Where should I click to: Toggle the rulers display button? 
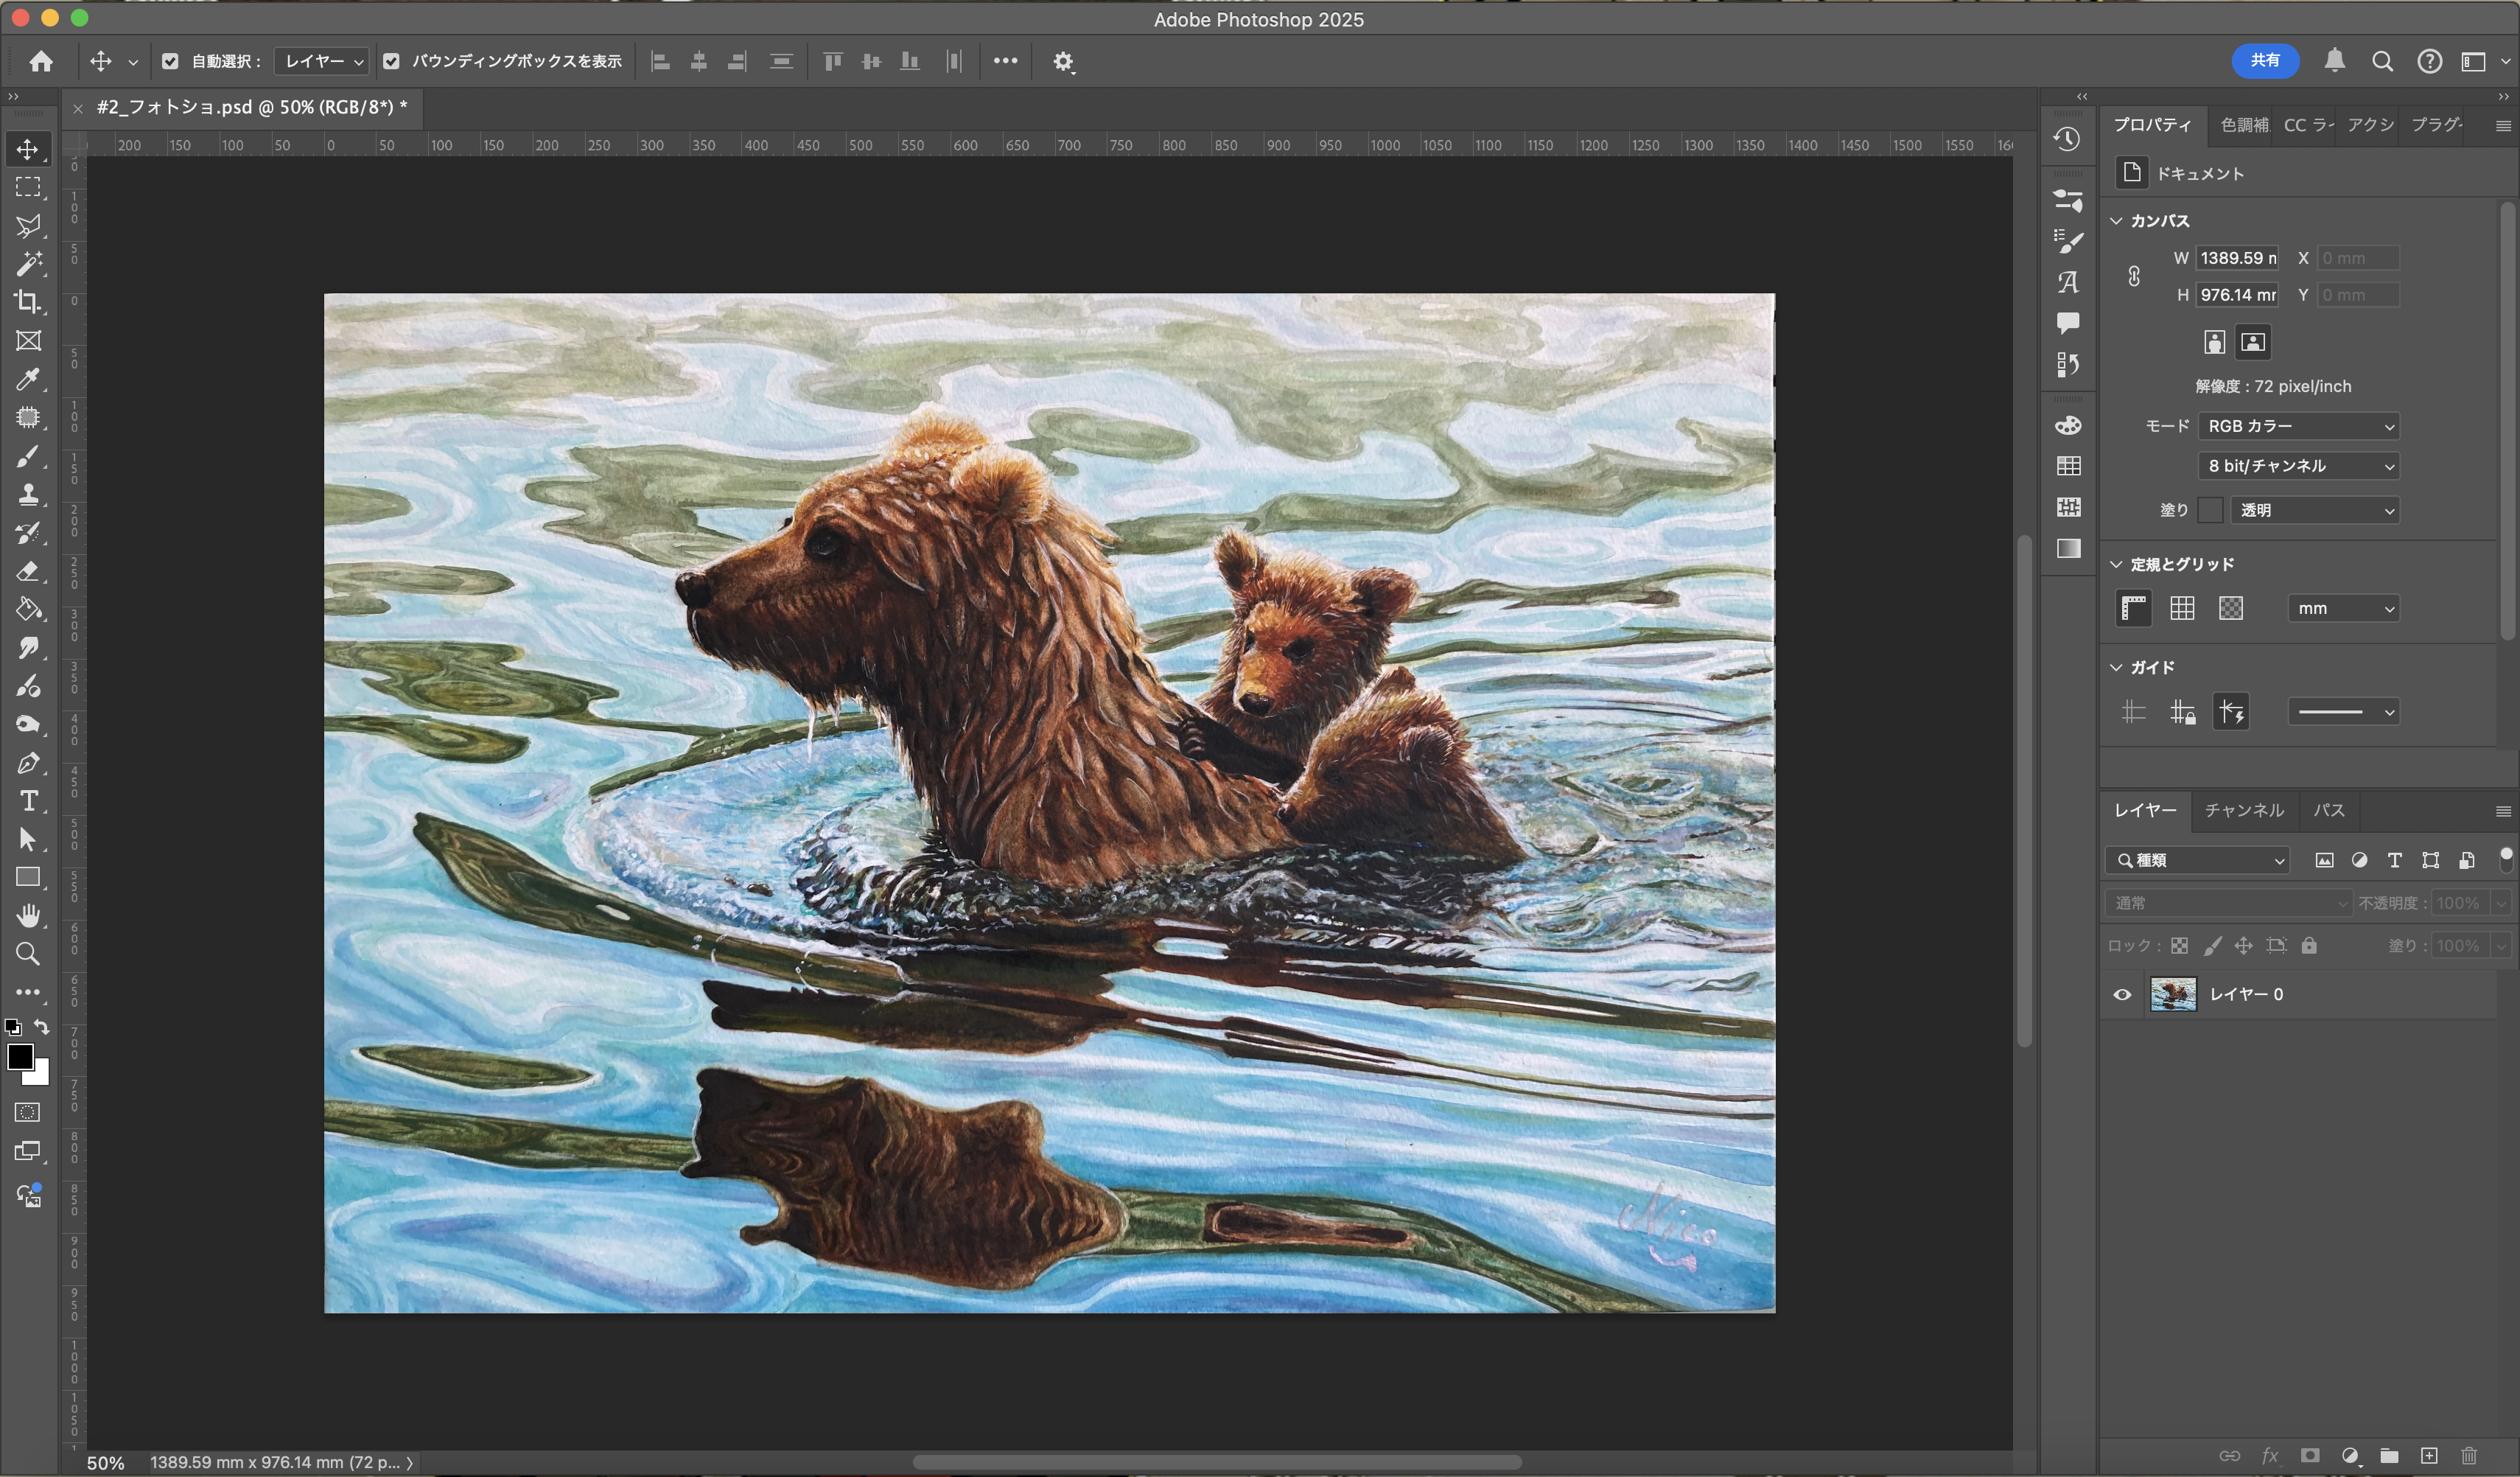point(2133,608)
